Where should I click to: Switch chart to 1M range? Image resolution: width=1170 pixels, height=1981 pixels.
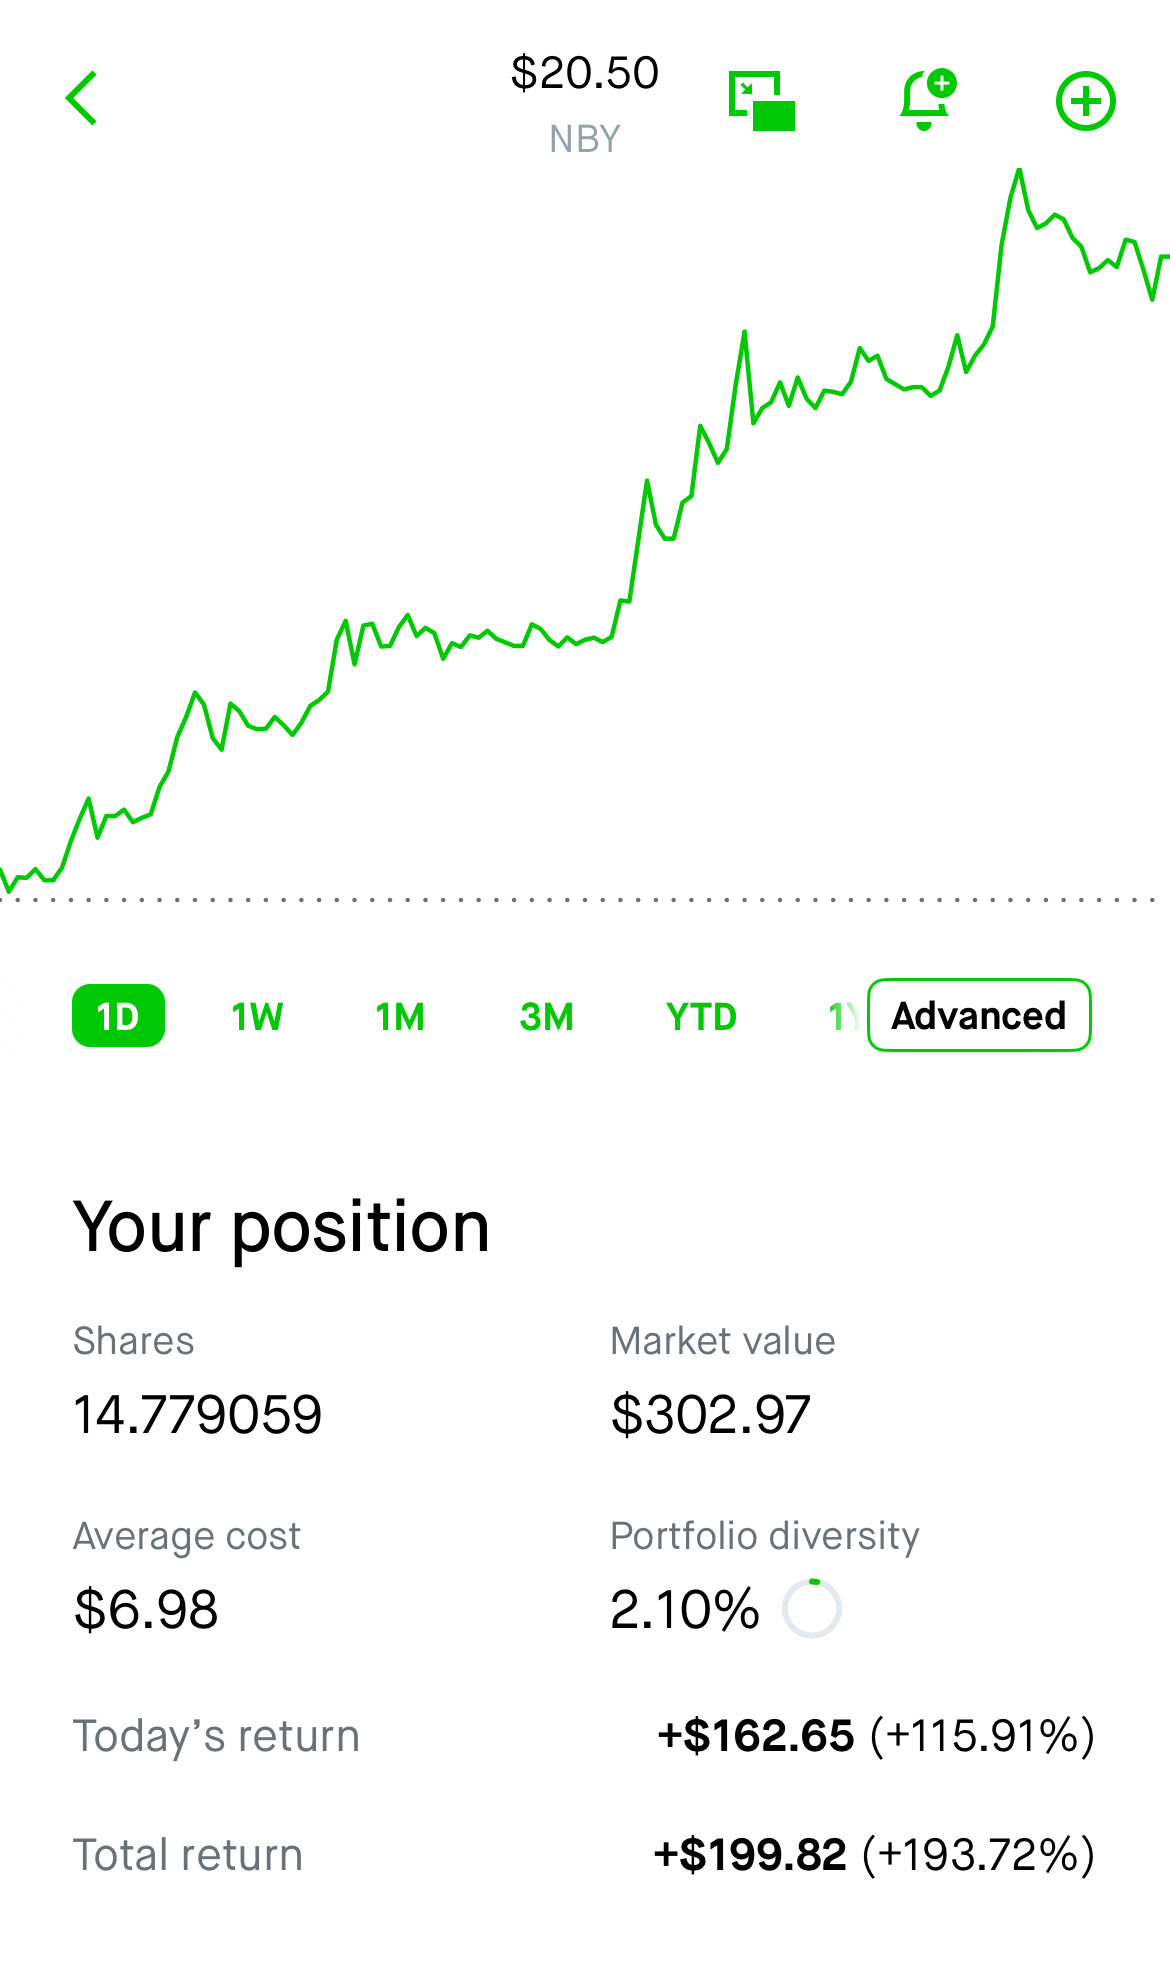[x=400, y=1017]
